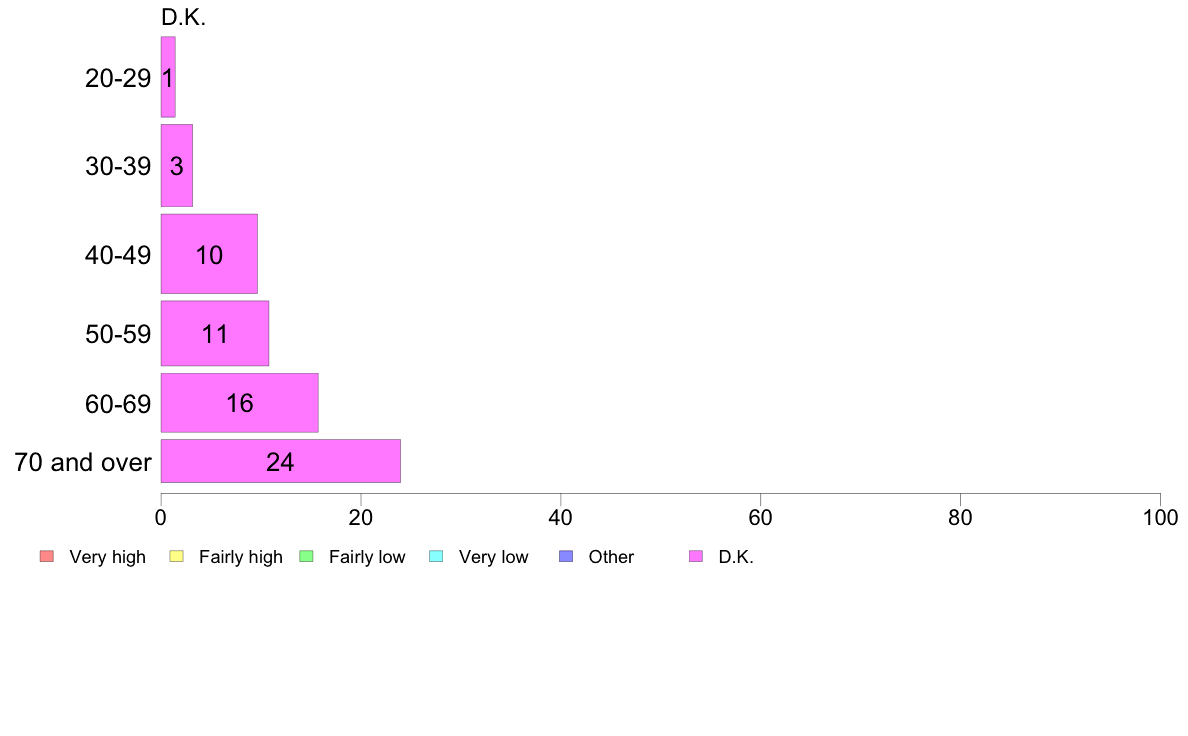This screenshot has height=736, width=1188.
Task: Click the D.K. magenta legend swatch
Action: 696,556
